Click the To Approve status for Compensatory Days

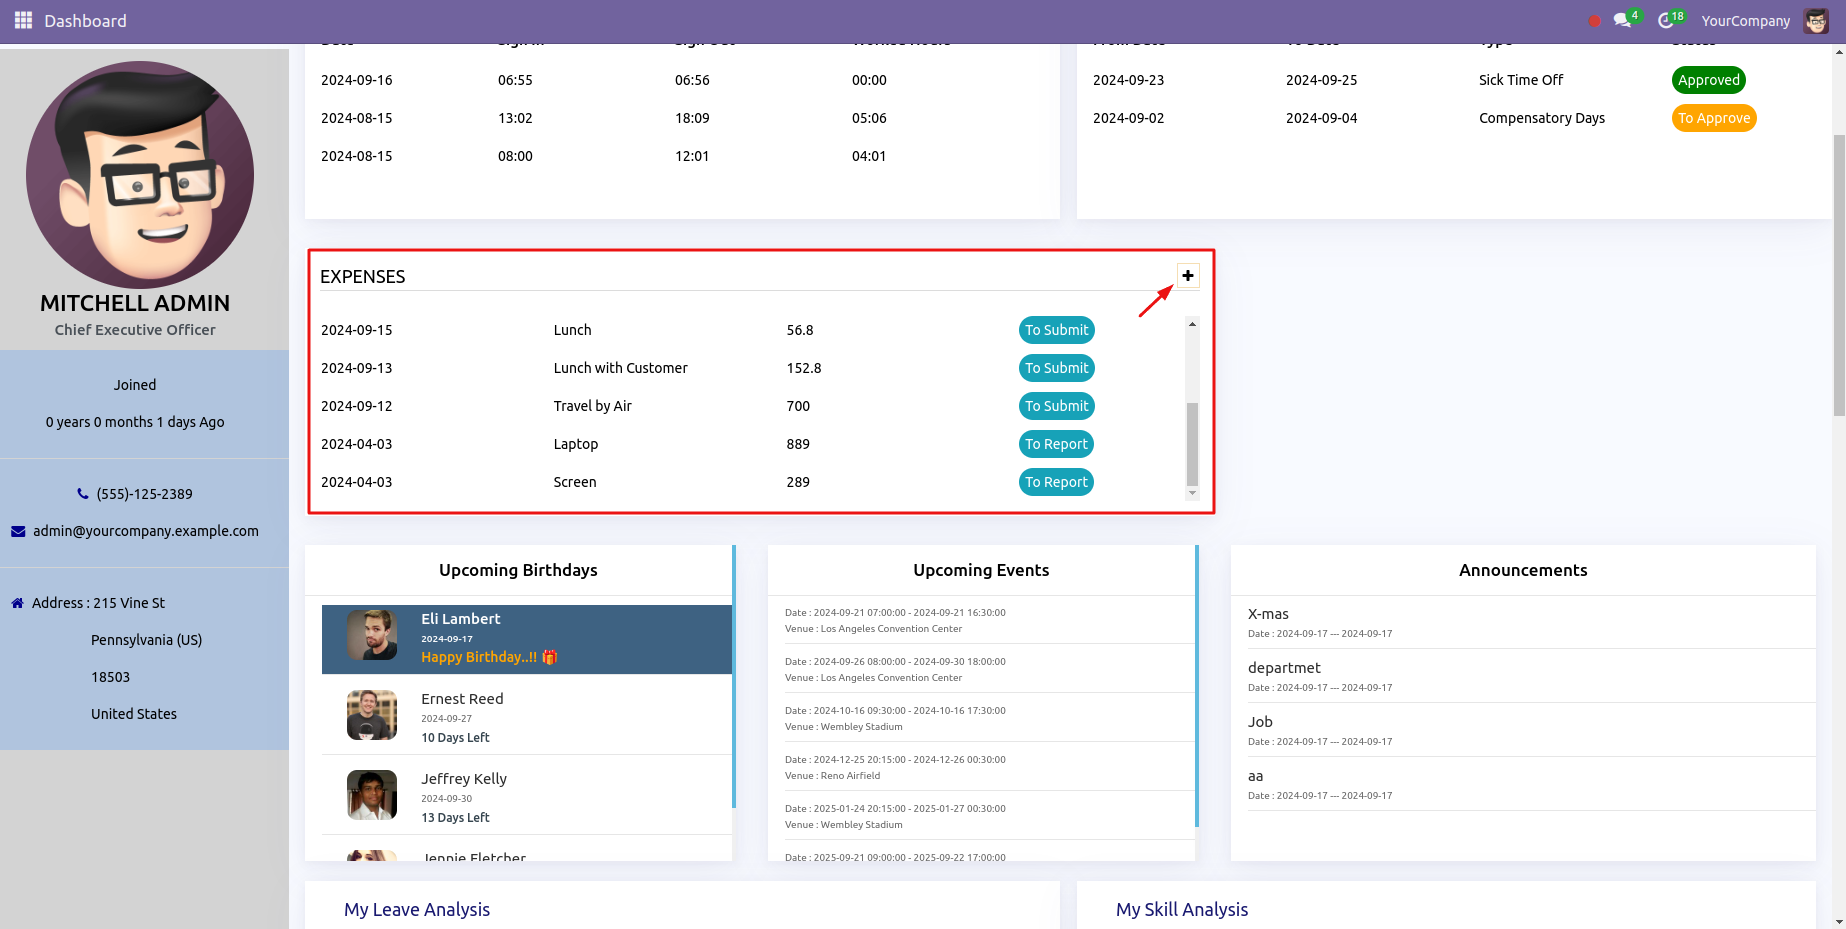[1713, 118]
